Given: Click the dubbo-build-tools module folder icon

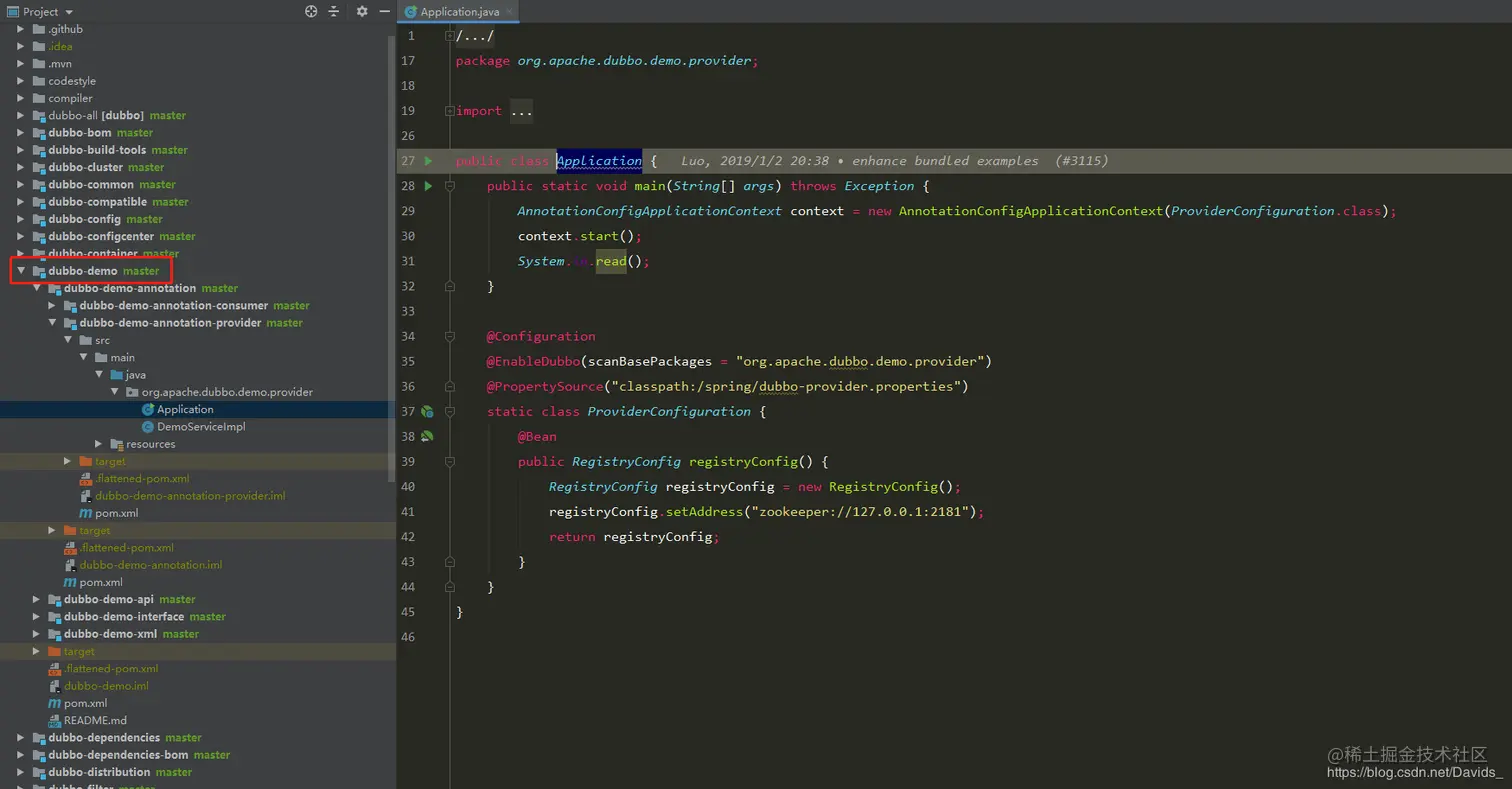Looking at the screenshot, I should coord(39,150).
